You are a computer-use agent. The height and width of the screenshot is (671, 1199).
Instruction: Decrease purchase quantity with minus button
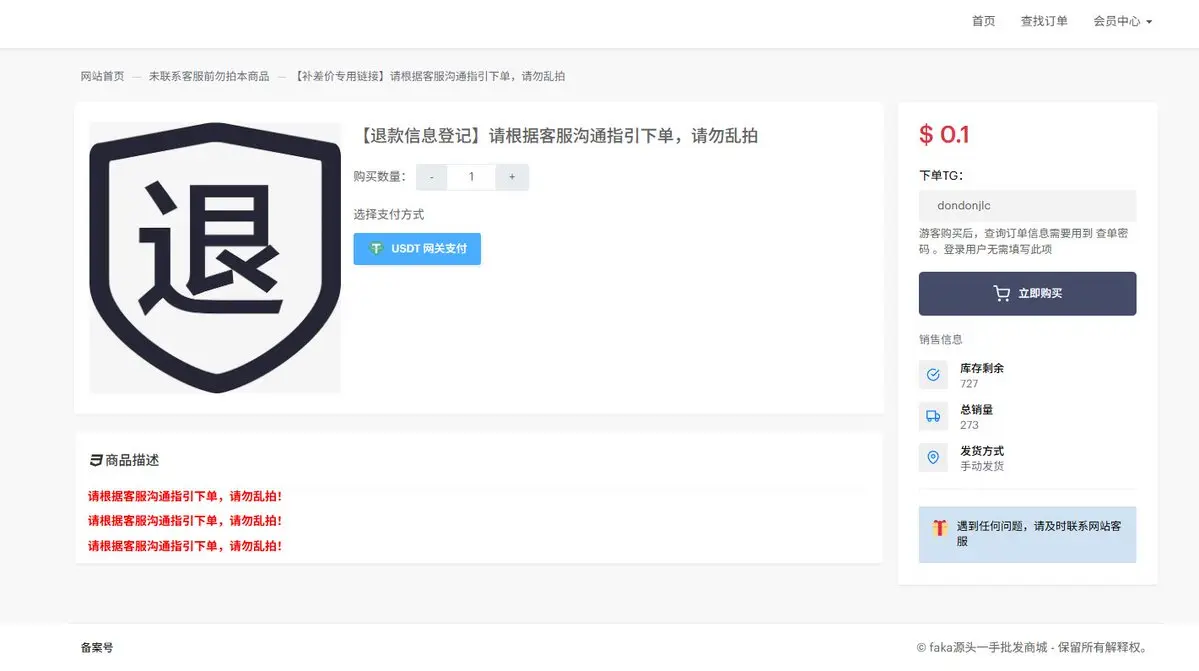coord(432,177)
